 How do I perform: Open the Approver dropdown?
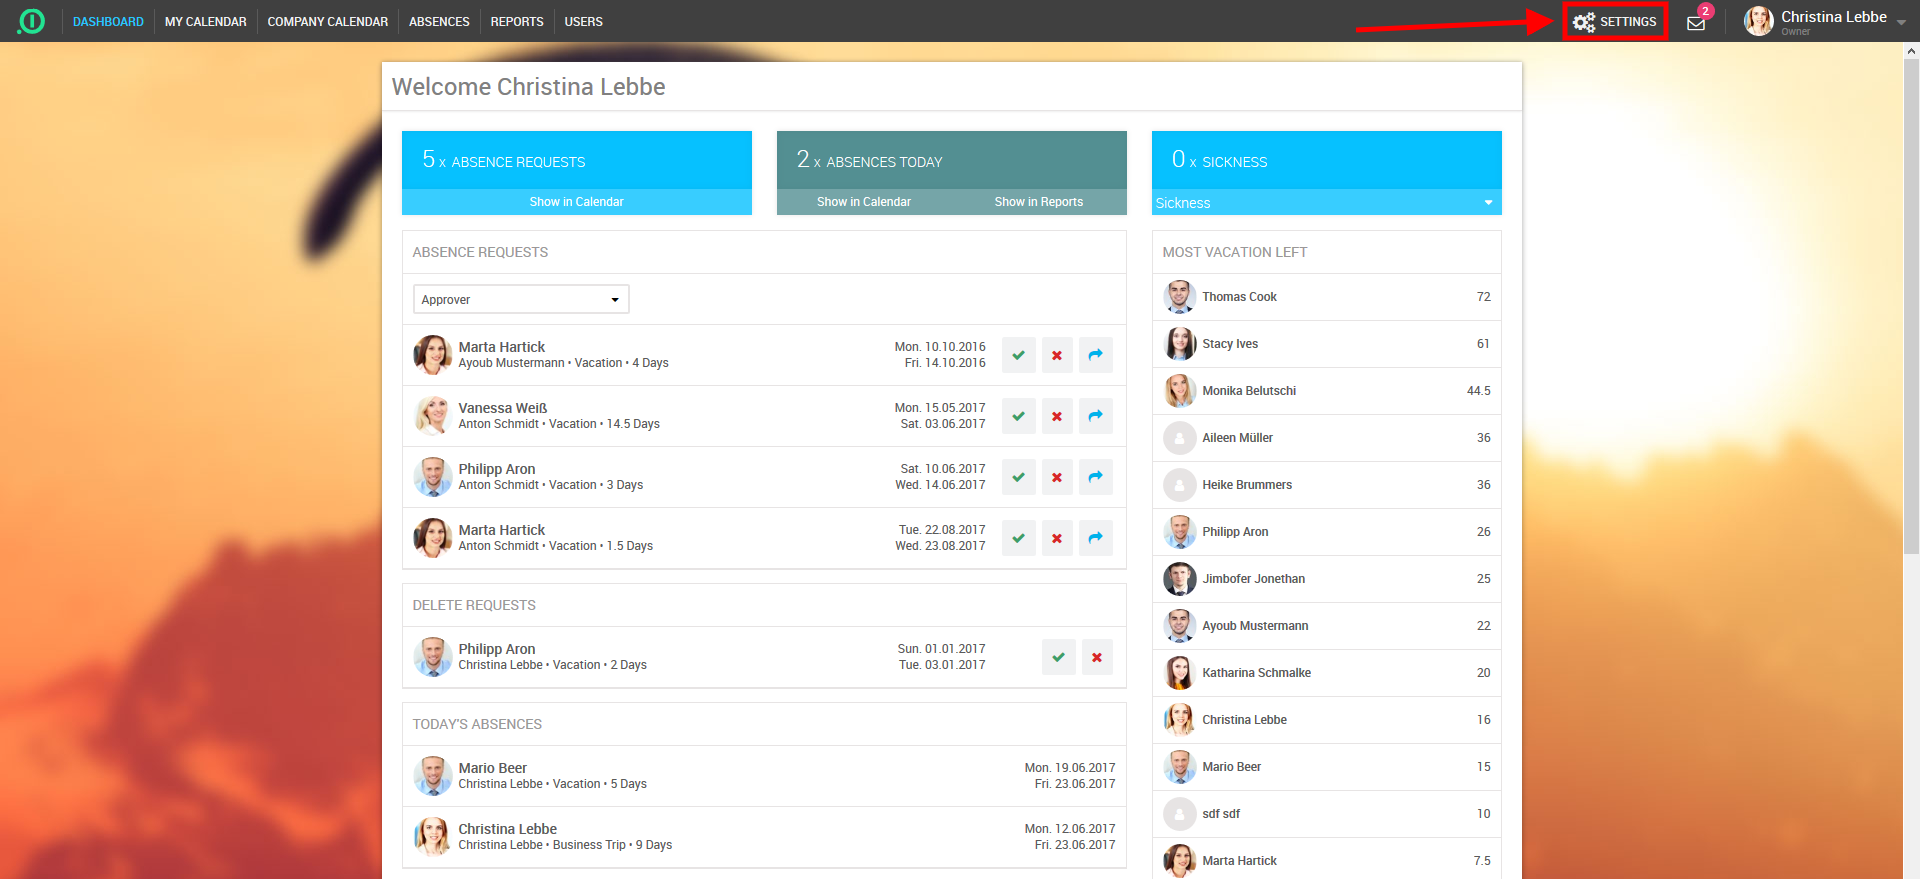click(521, 299)
